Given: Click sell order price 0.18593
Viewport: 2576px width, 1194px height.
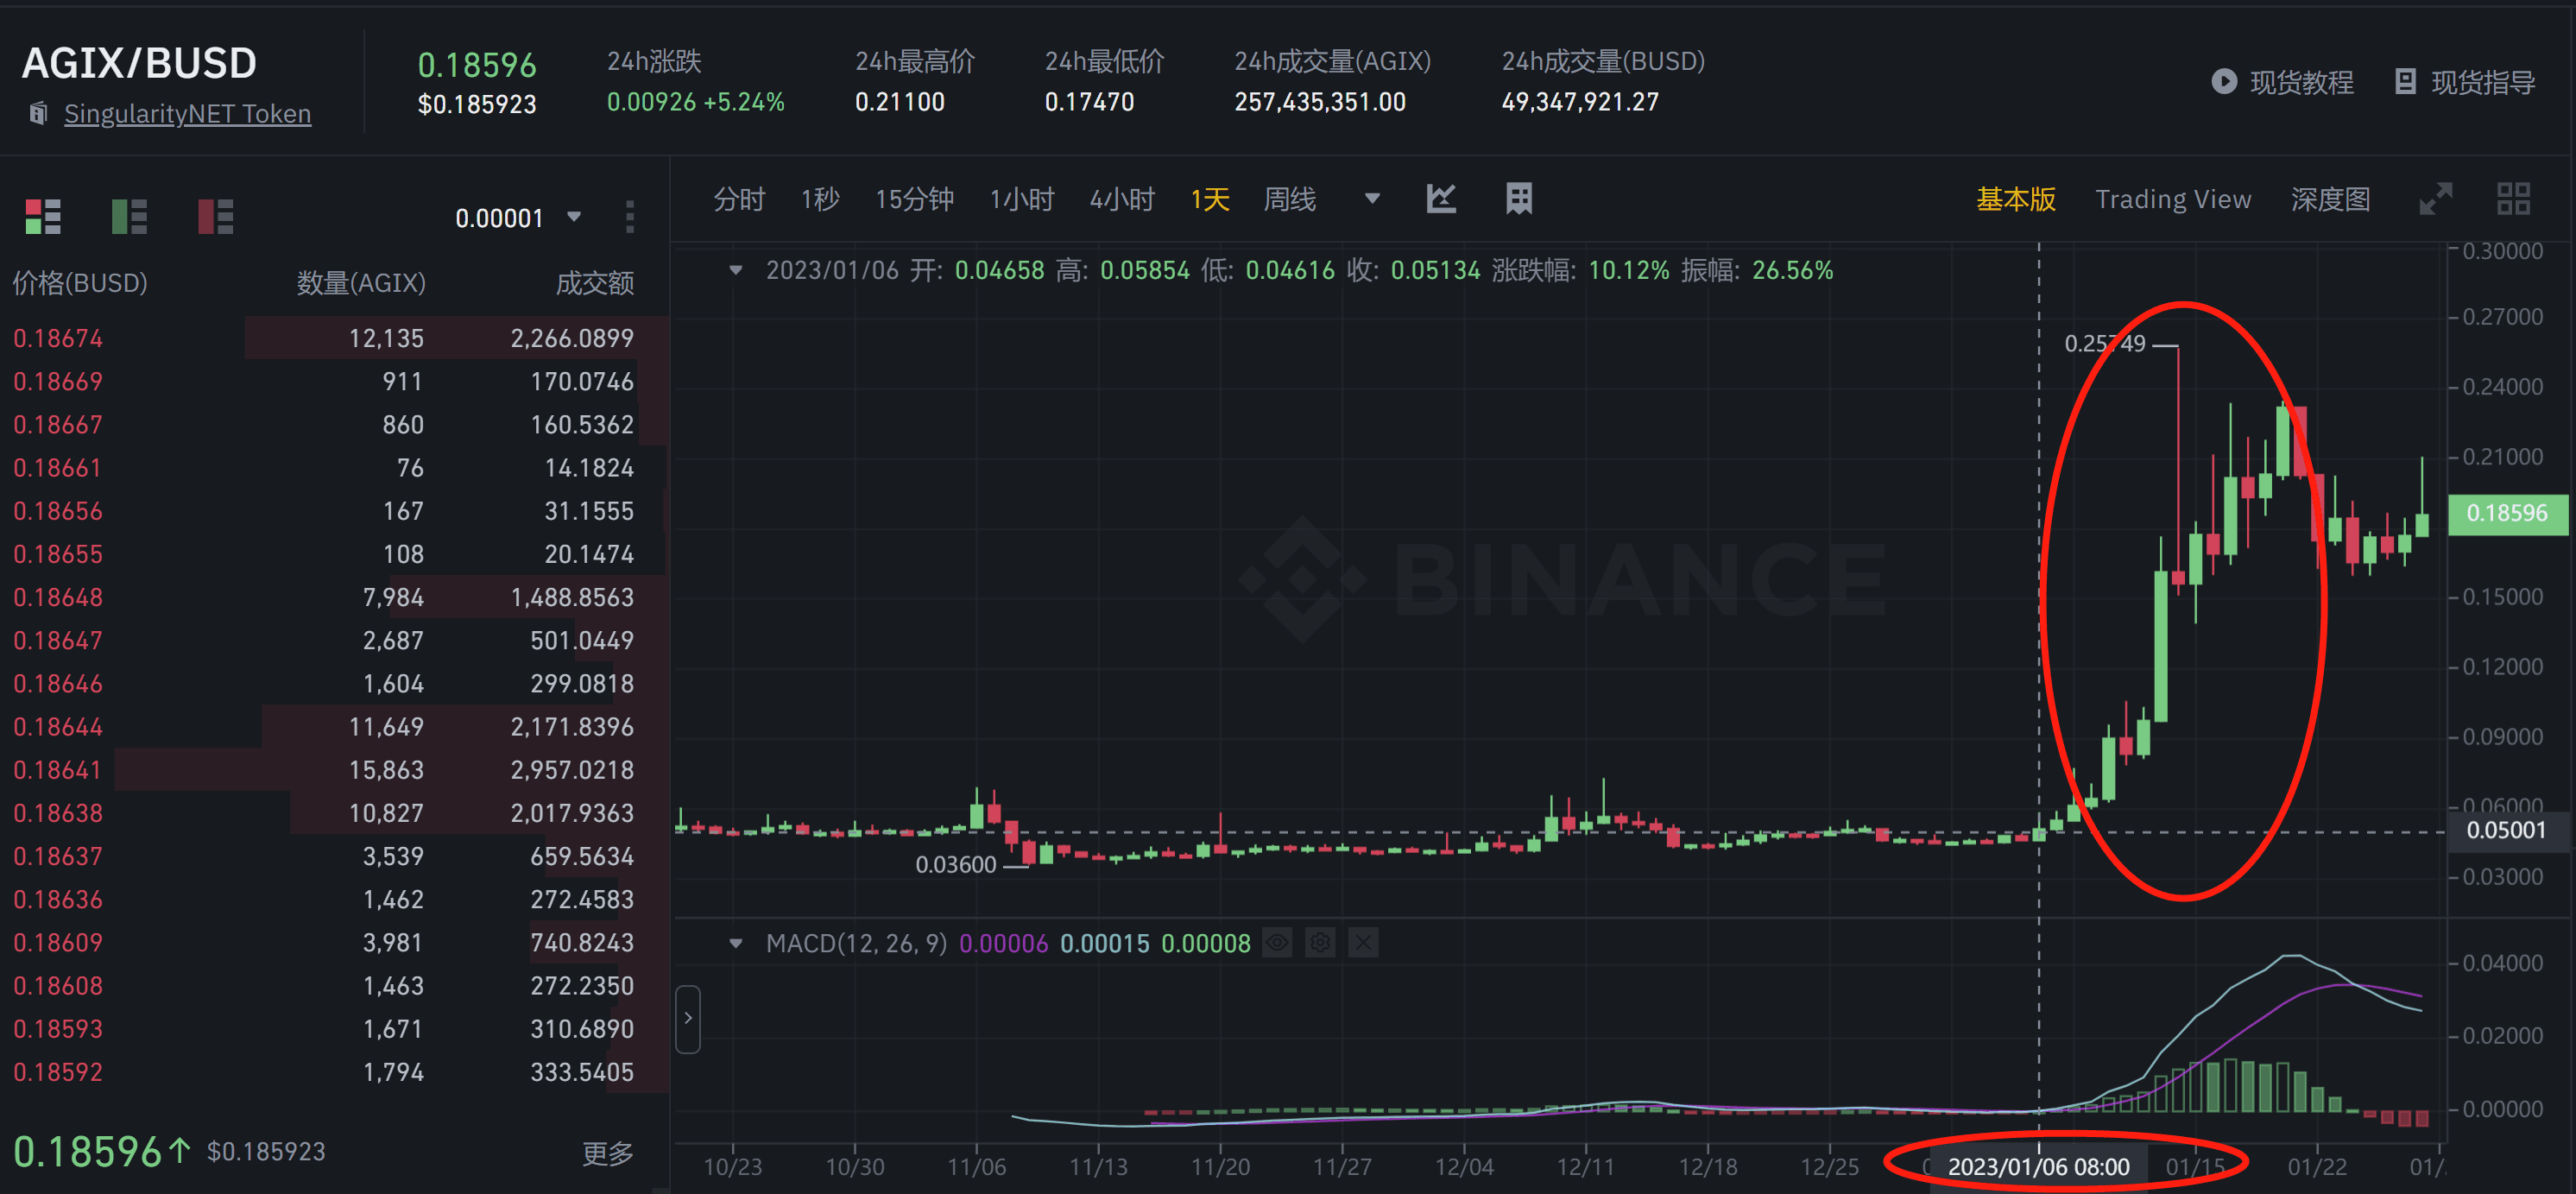Looking at the screenshot, I should [58, 1029].
